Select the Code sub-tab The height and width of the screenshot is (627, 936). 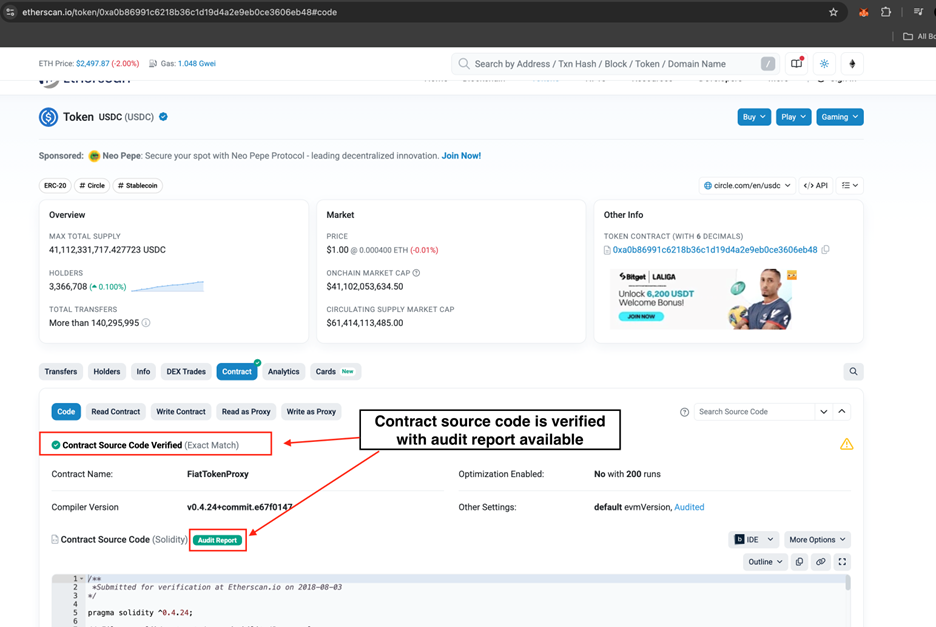click(66, 411)
